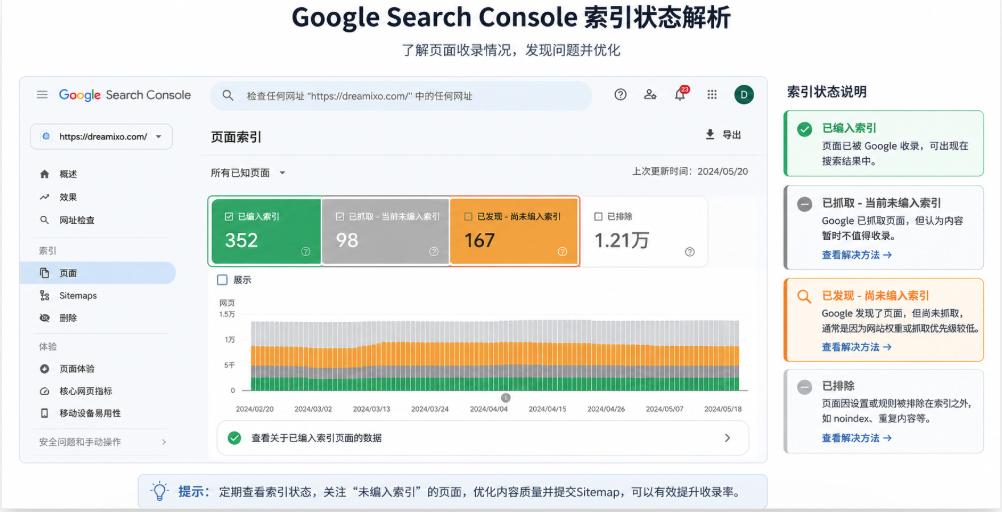Open the hamburger navigation menu
The height and width of the screenshot is (512, 1002).
(x=42, y=95)
